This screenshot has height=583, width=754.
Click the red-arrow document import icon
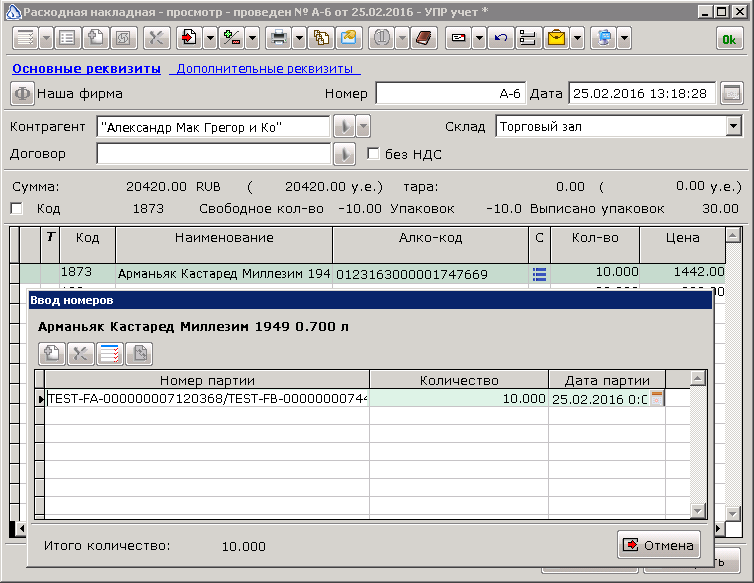pos(189,38)
